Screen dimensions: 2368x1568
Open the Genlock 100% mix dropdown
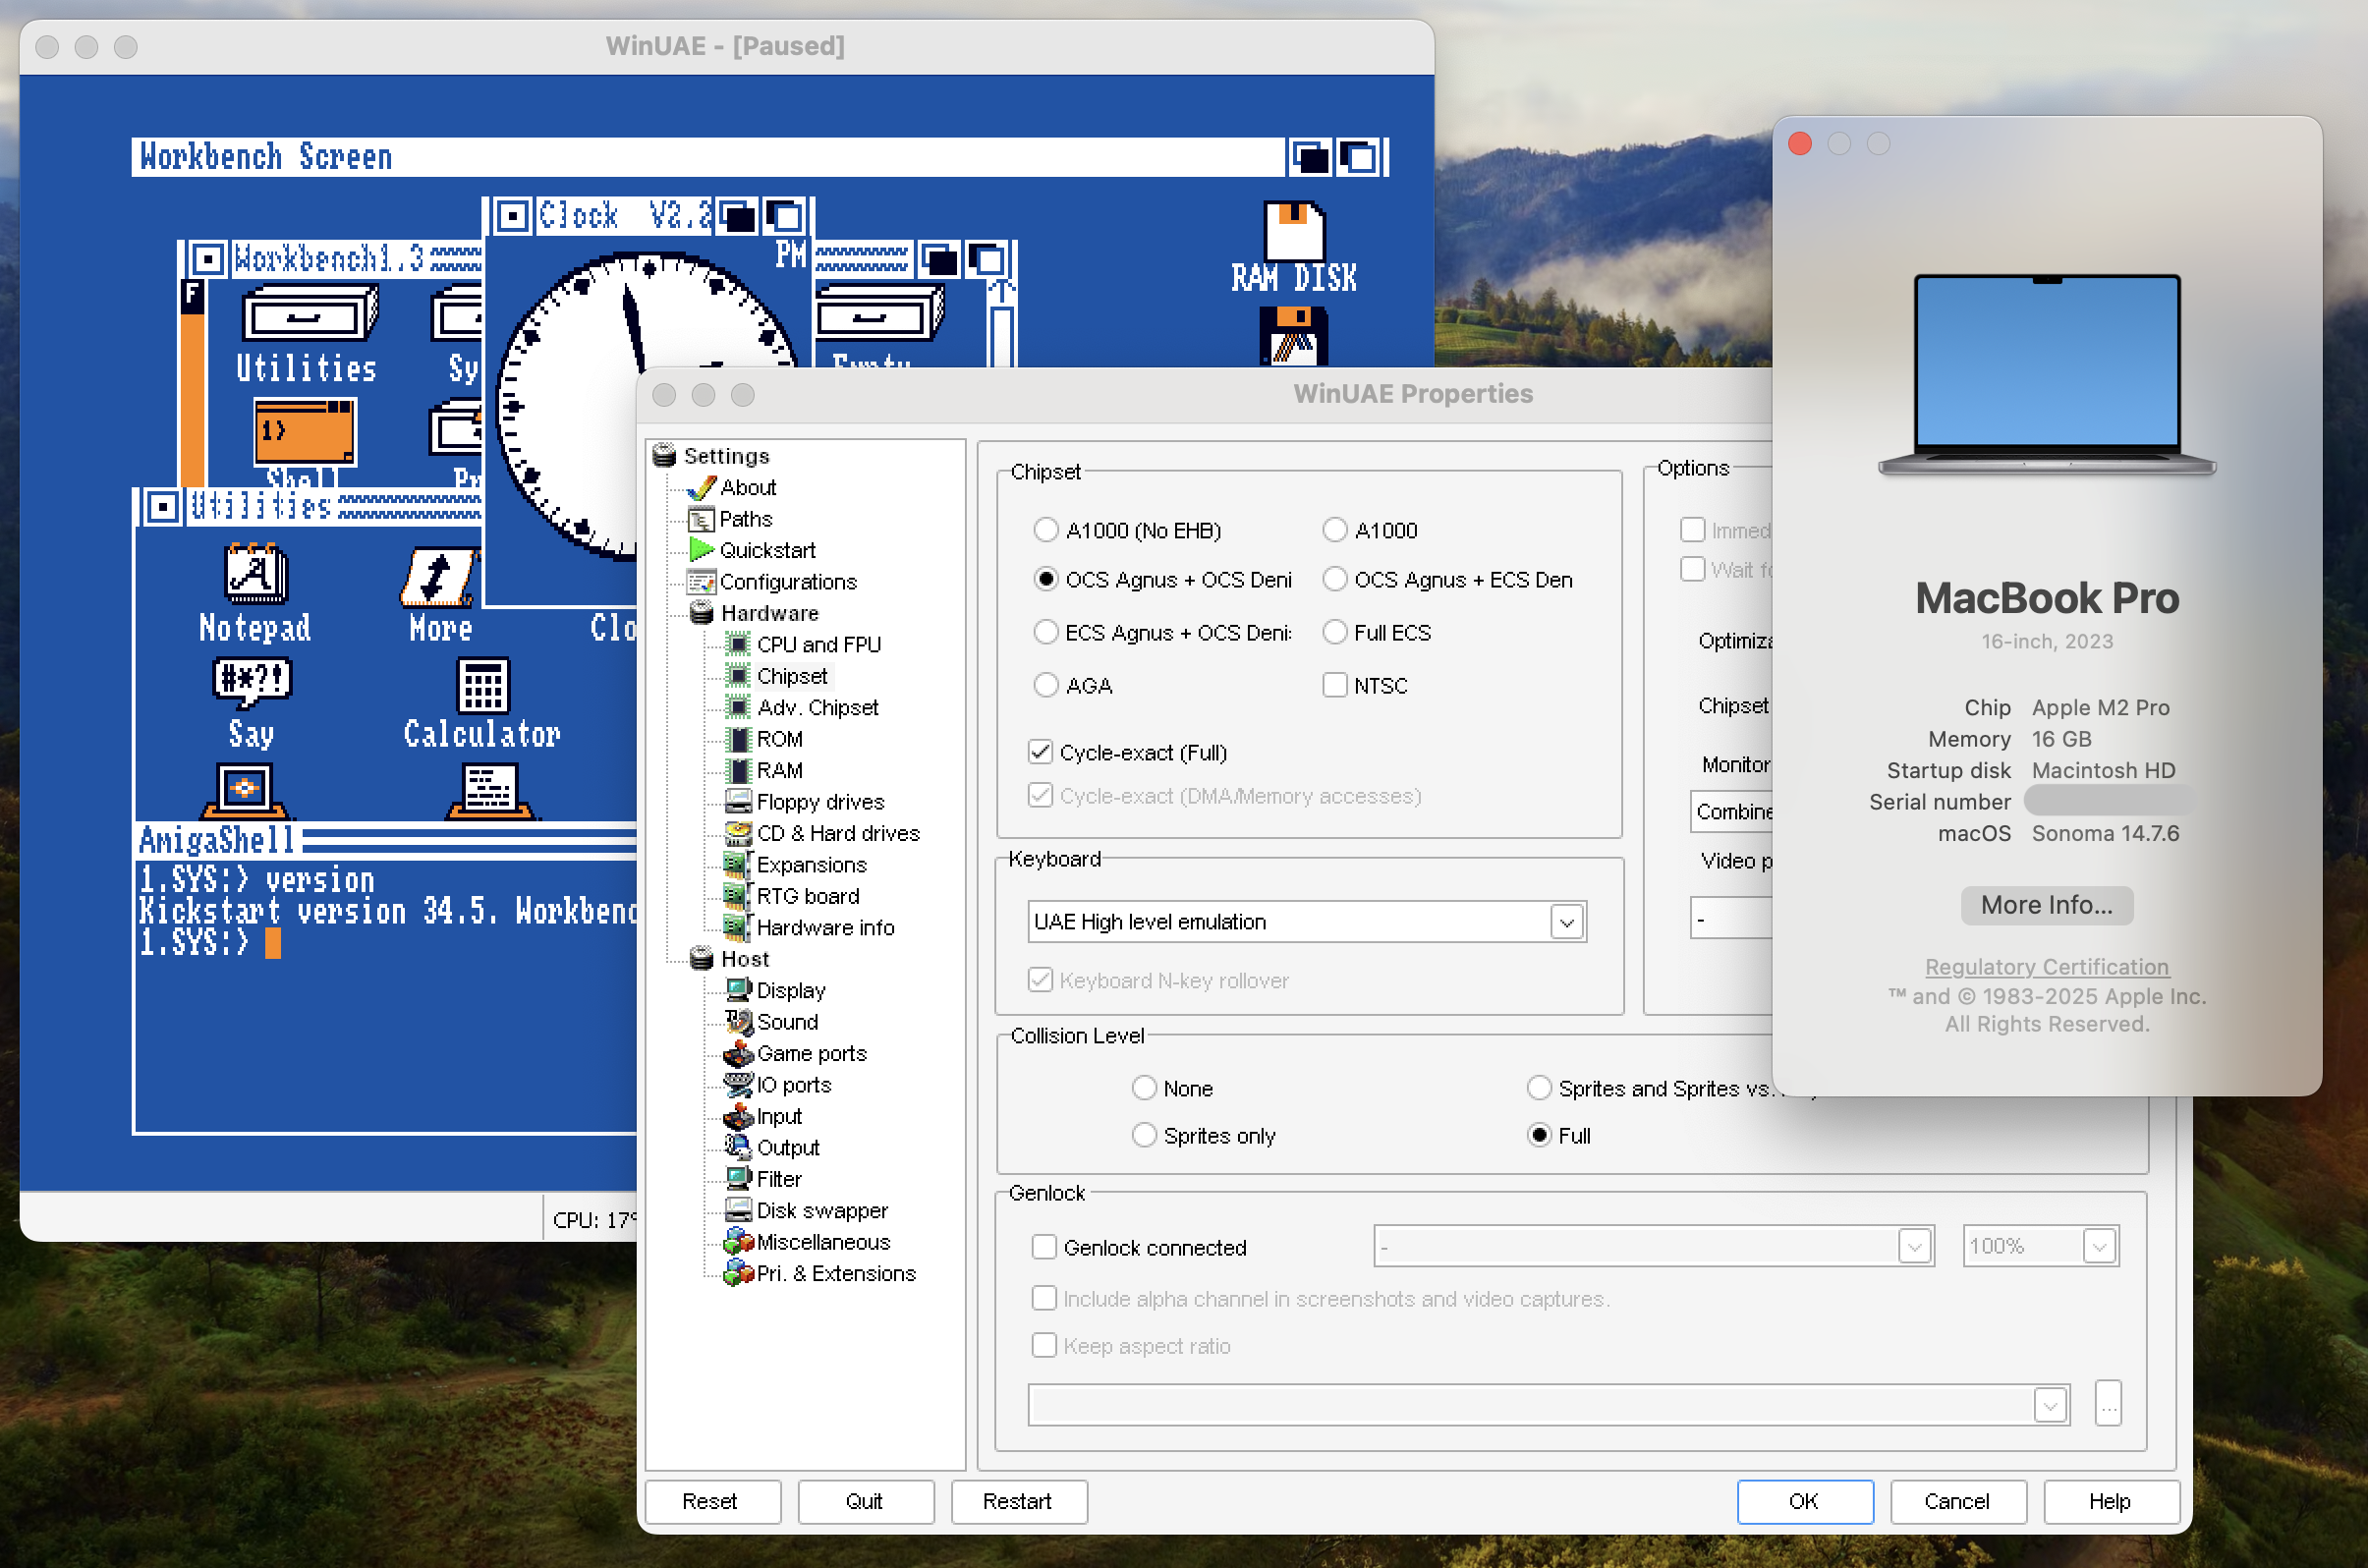[2040, 1246]
